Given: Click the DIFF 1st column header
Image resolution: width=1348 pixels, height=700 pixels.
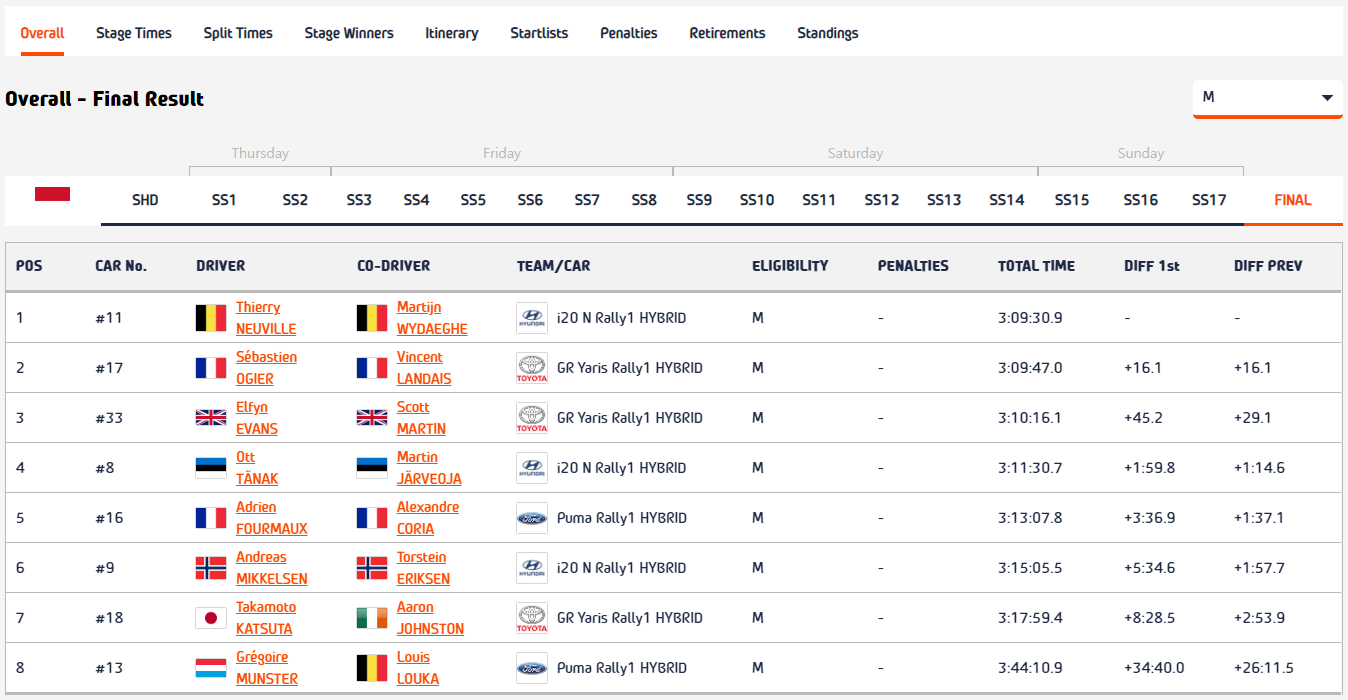Looking at the screenshot, I should pos(1152,266).
